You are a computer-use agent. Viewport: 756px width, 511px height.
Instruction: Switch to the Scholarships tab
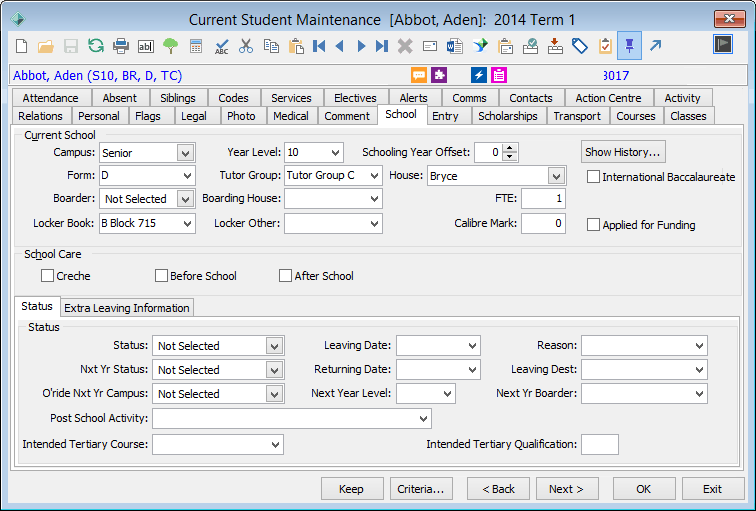point(508,116)
